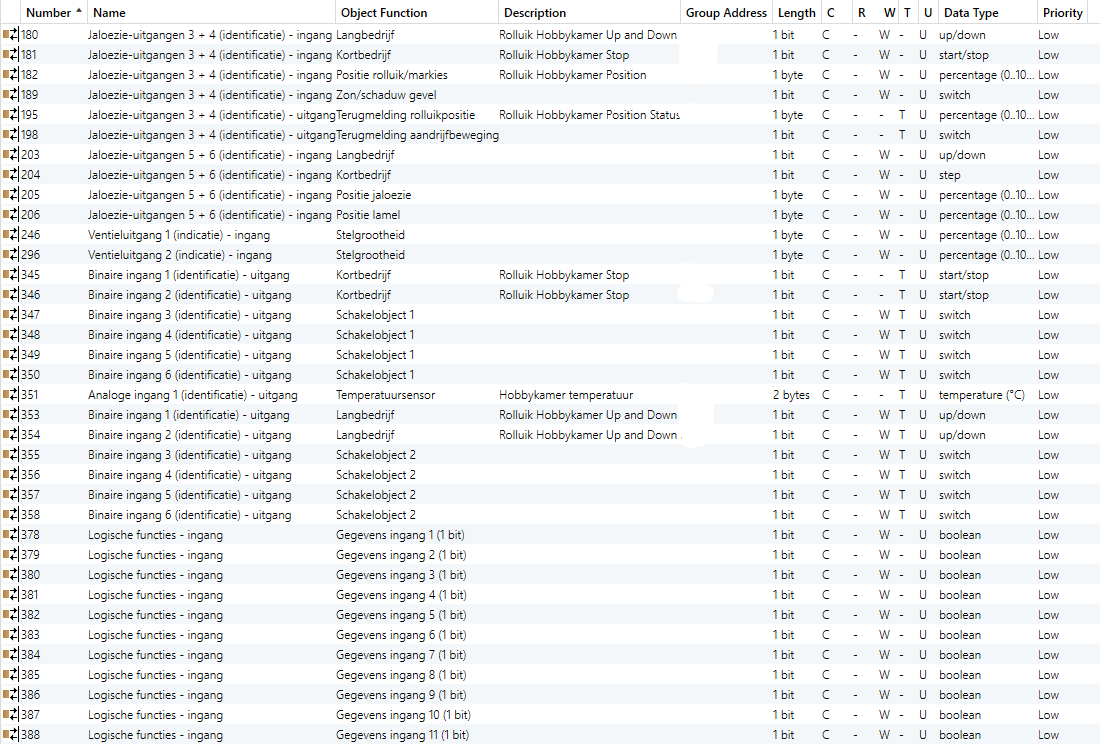The height and width of the screenshot is (744, 1100).
Task: Click the object icon for row 246
Action: point(11,235)
